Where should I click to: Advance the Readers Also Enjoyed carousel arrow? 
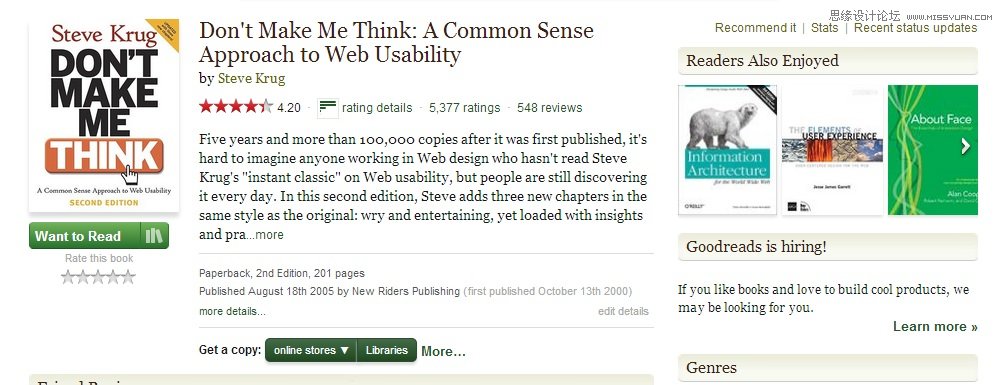965,146
